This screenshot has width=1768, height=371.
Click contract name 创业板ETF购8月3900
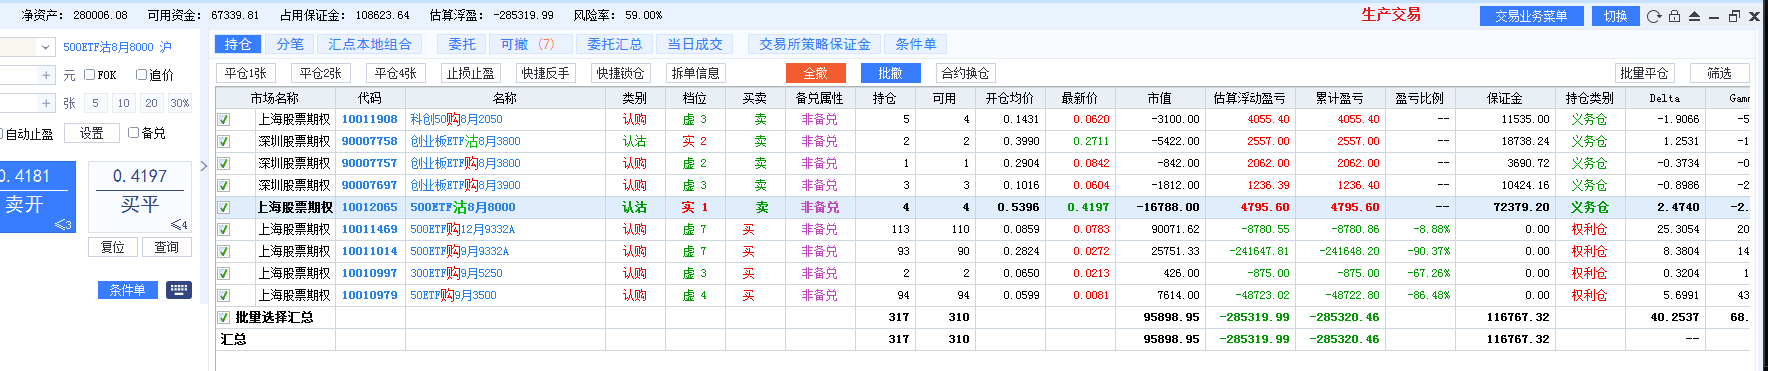tap(465, 185)
